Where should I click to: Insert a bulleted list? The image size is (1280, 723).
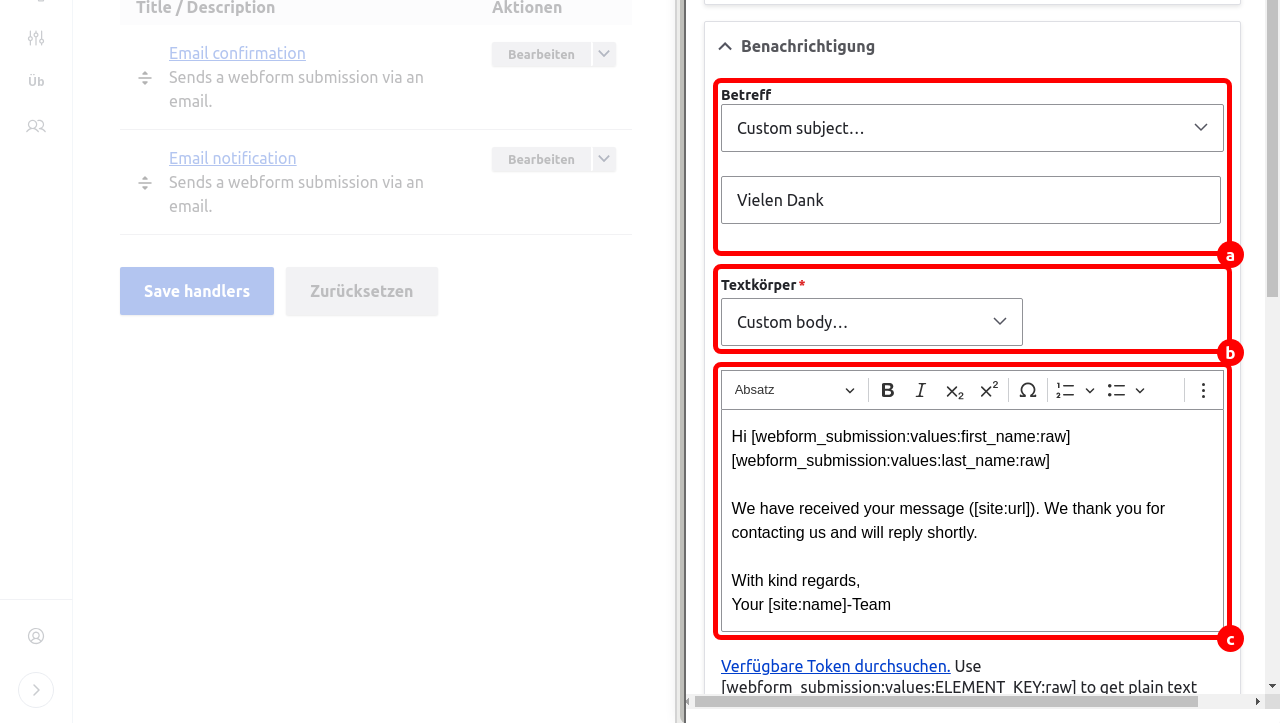pyautogui.click(x=1117, y=390)
